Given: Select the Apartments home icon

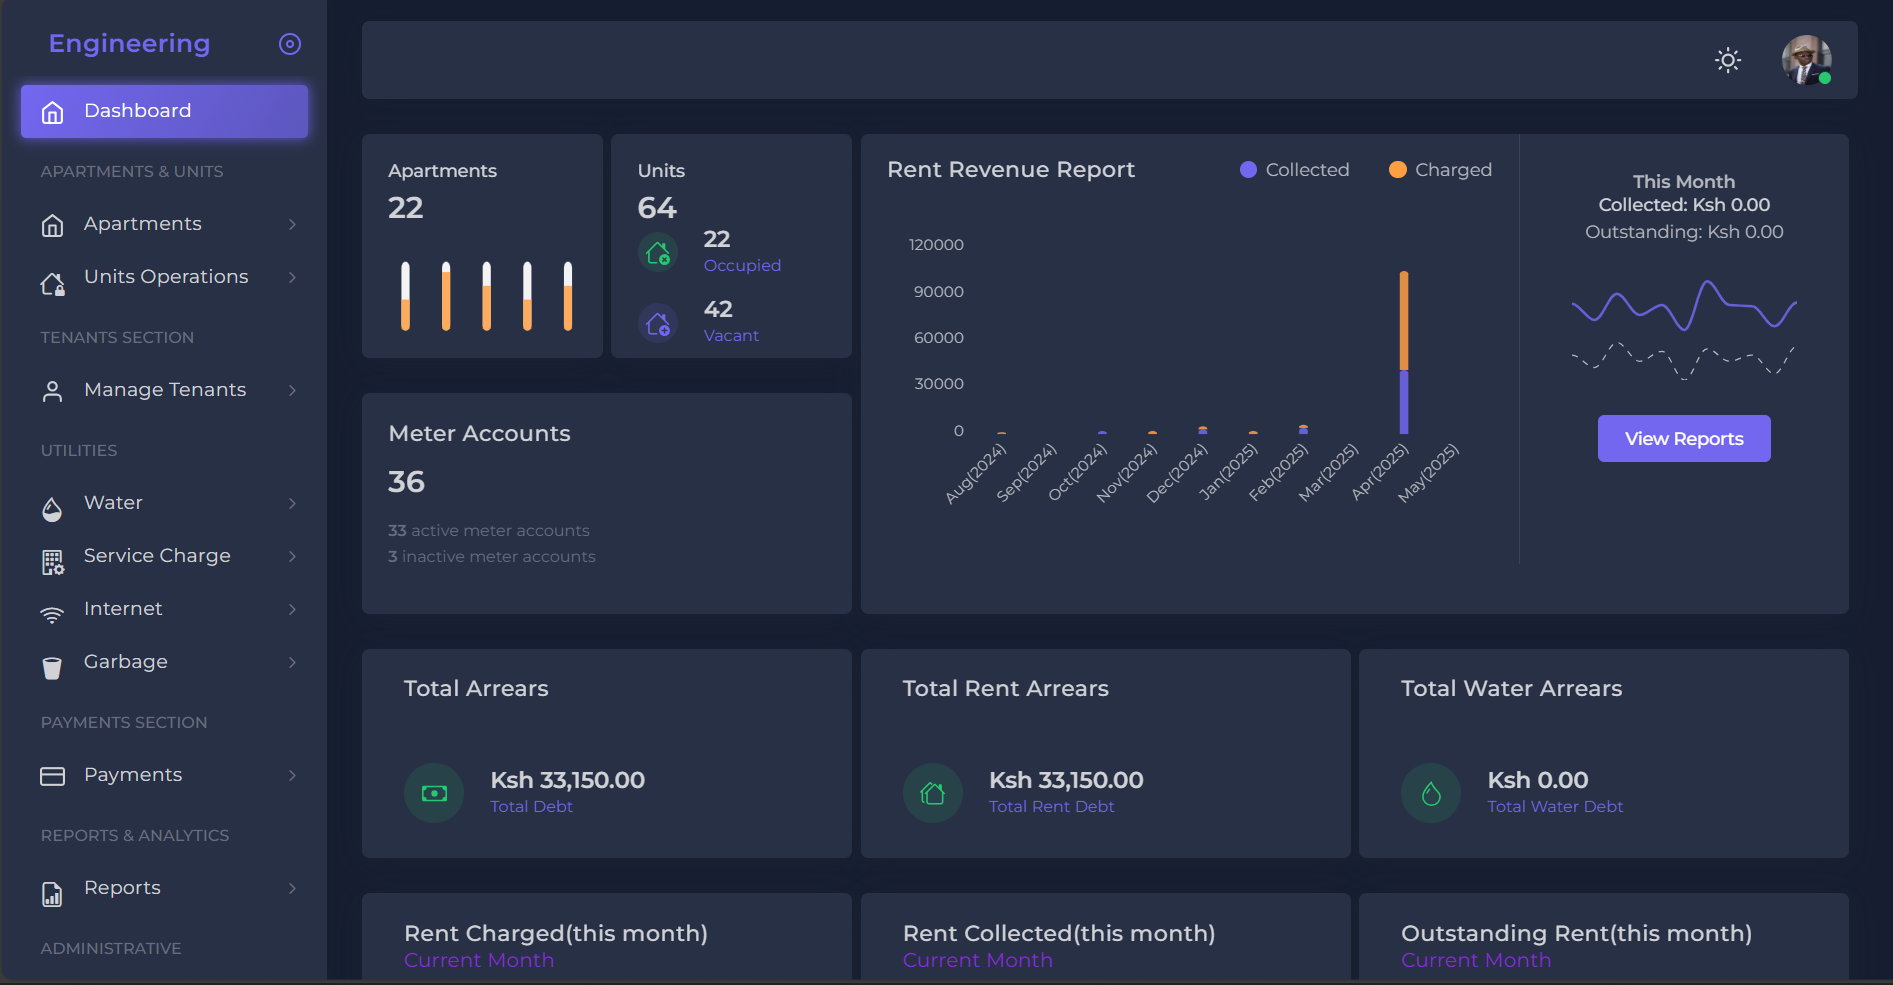Looking at the screenshot, I should [52, 224].
